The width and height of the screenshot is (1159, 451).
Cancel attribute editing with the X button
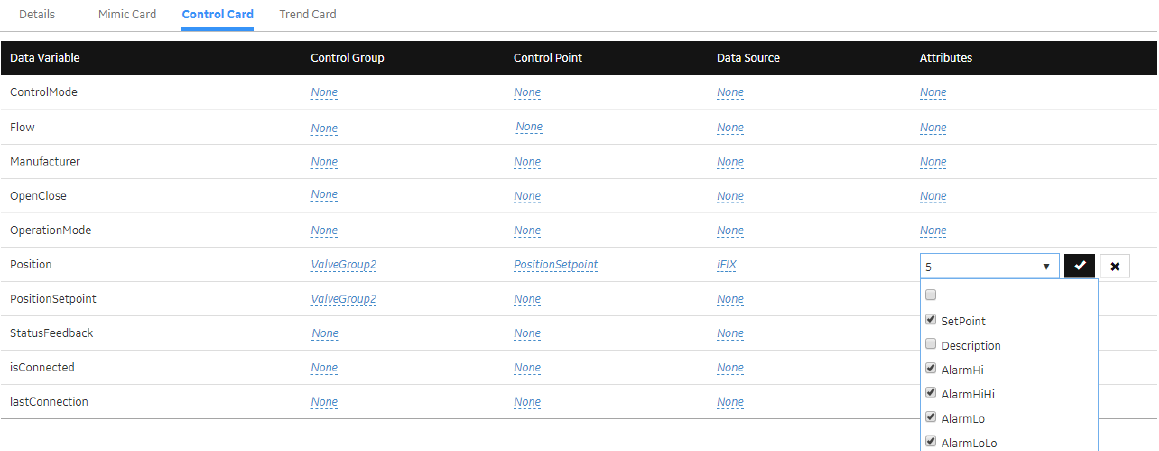pos(1115,266)
